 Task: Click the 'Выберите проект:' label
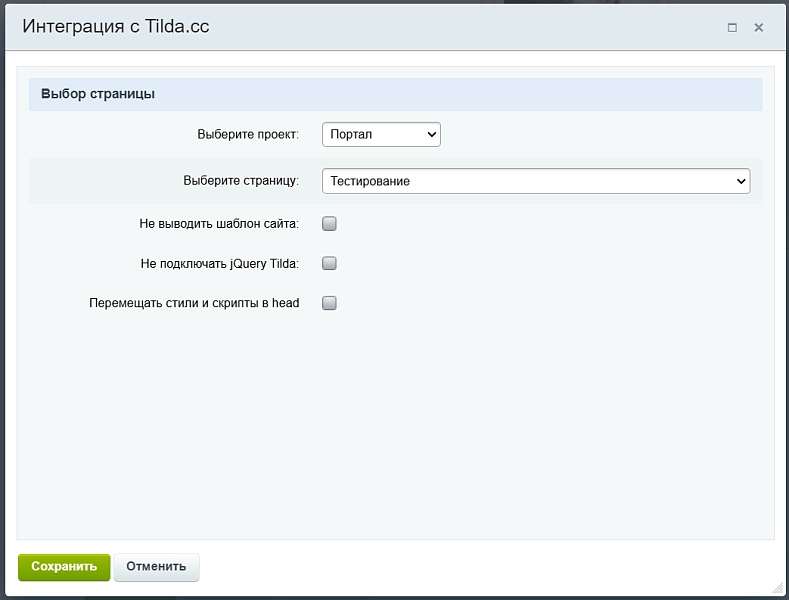[x=248, y=134]
